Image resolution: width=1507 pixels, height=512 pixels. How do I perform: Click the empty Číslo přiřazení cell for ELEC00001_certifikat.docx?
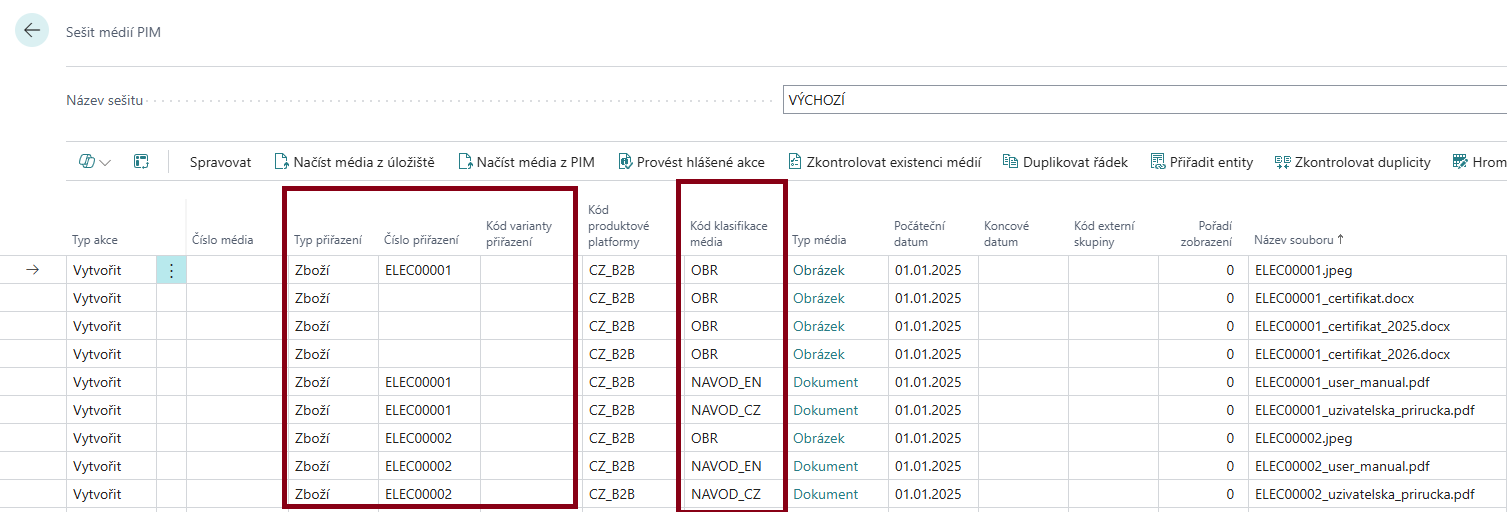[x=428, y=298]
